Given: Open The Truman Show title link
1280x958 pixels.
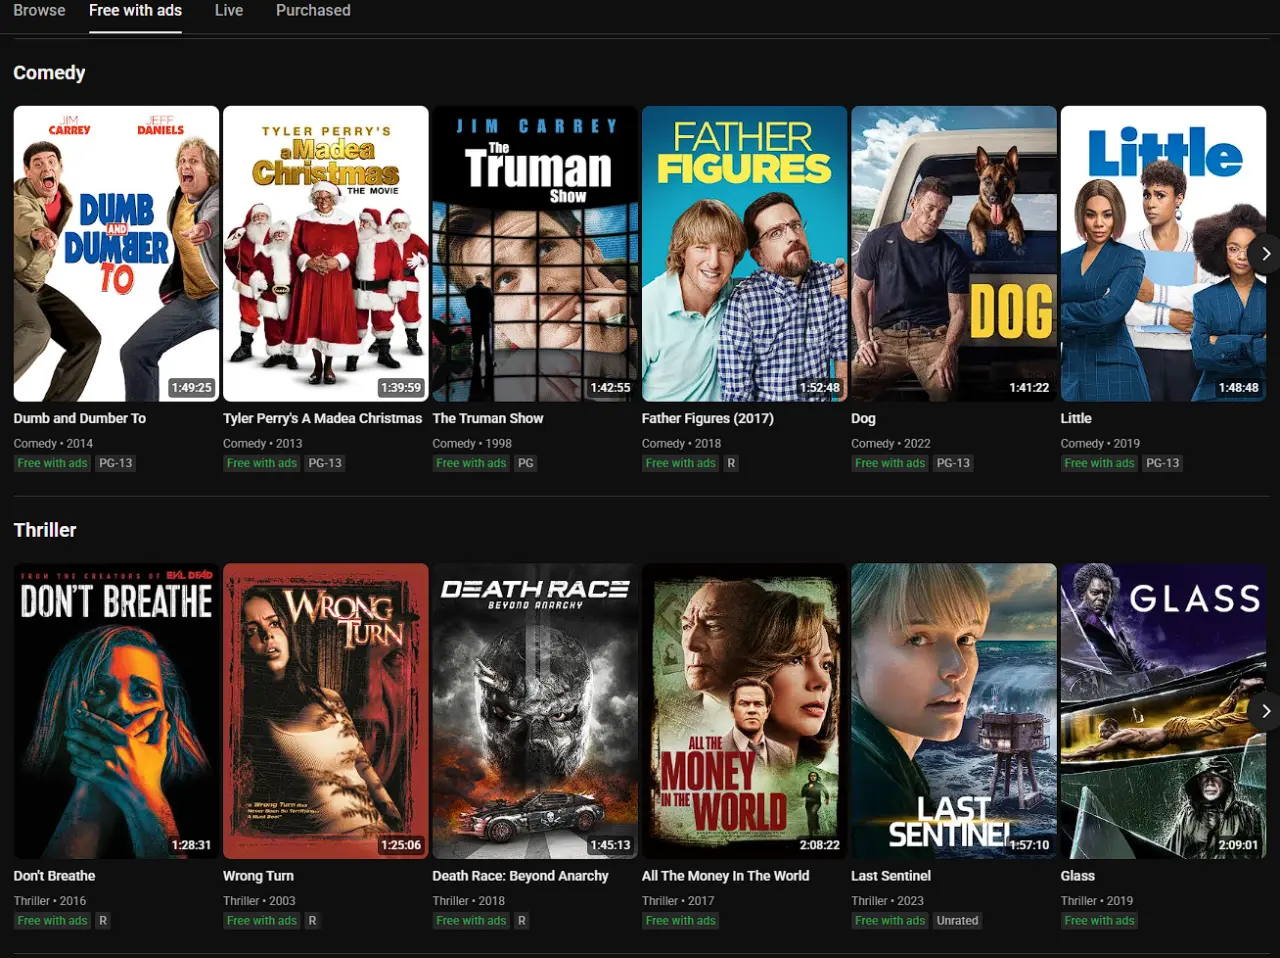Looking at the screenshot, I should (x=488, y=418).
